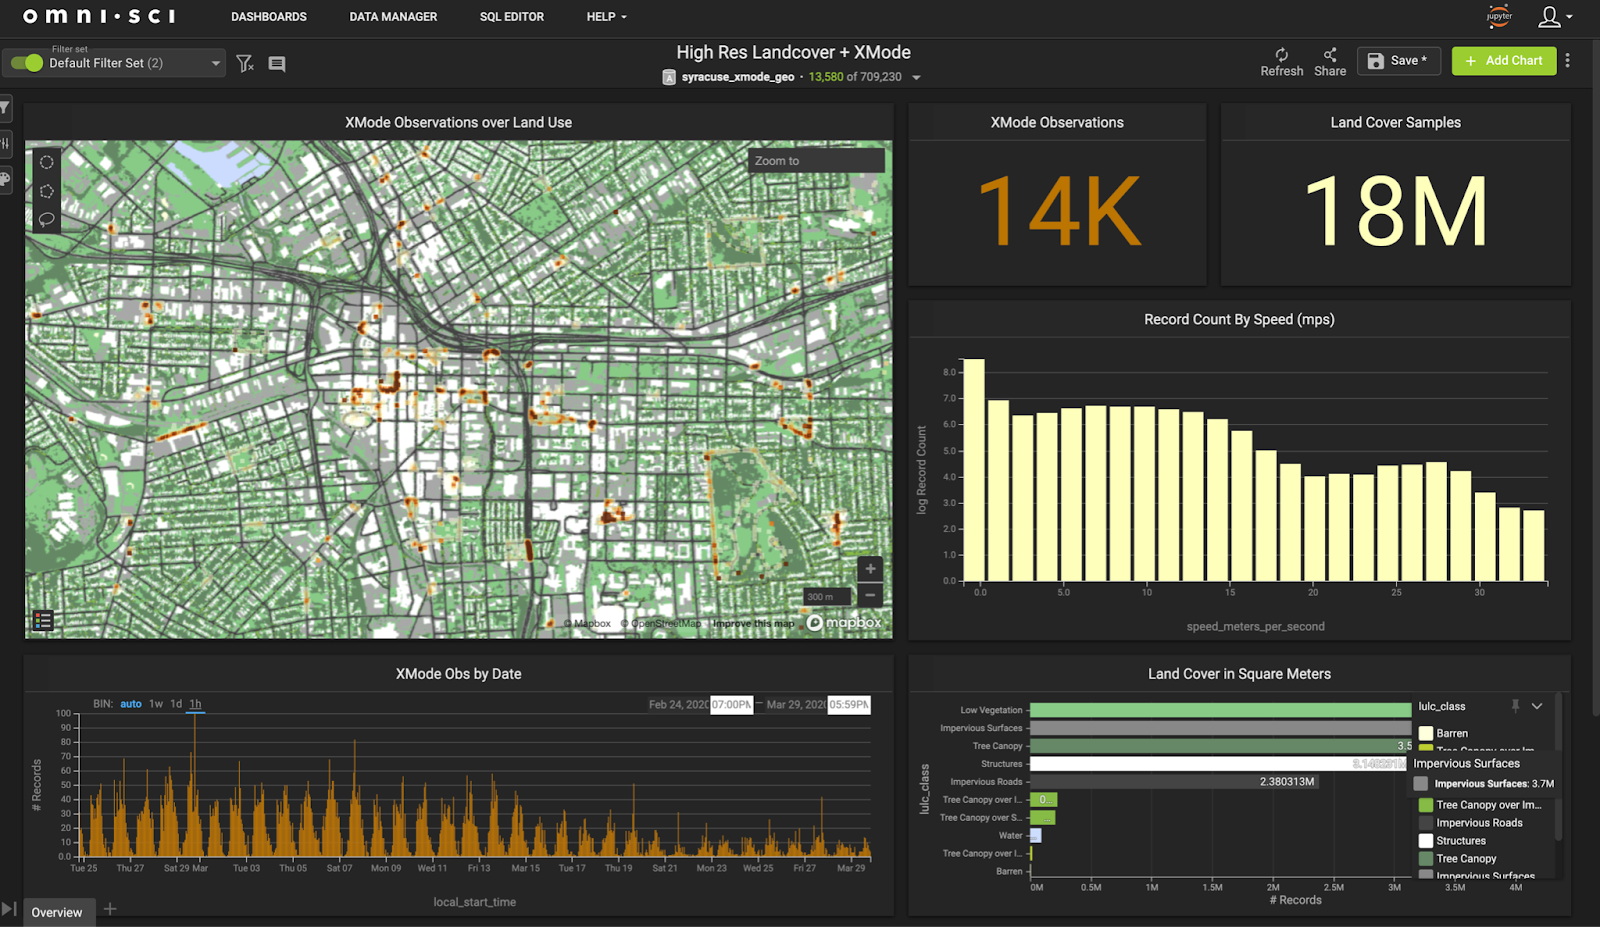Set time bin to 1w
Viewport: 1600px width, 927px height.
156,704
